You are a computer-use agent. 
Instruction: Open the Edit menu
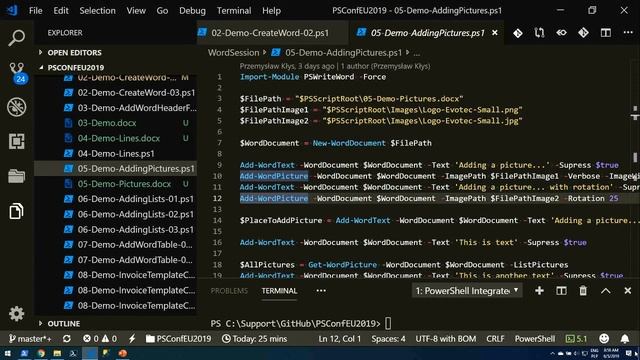pos(61,11)
